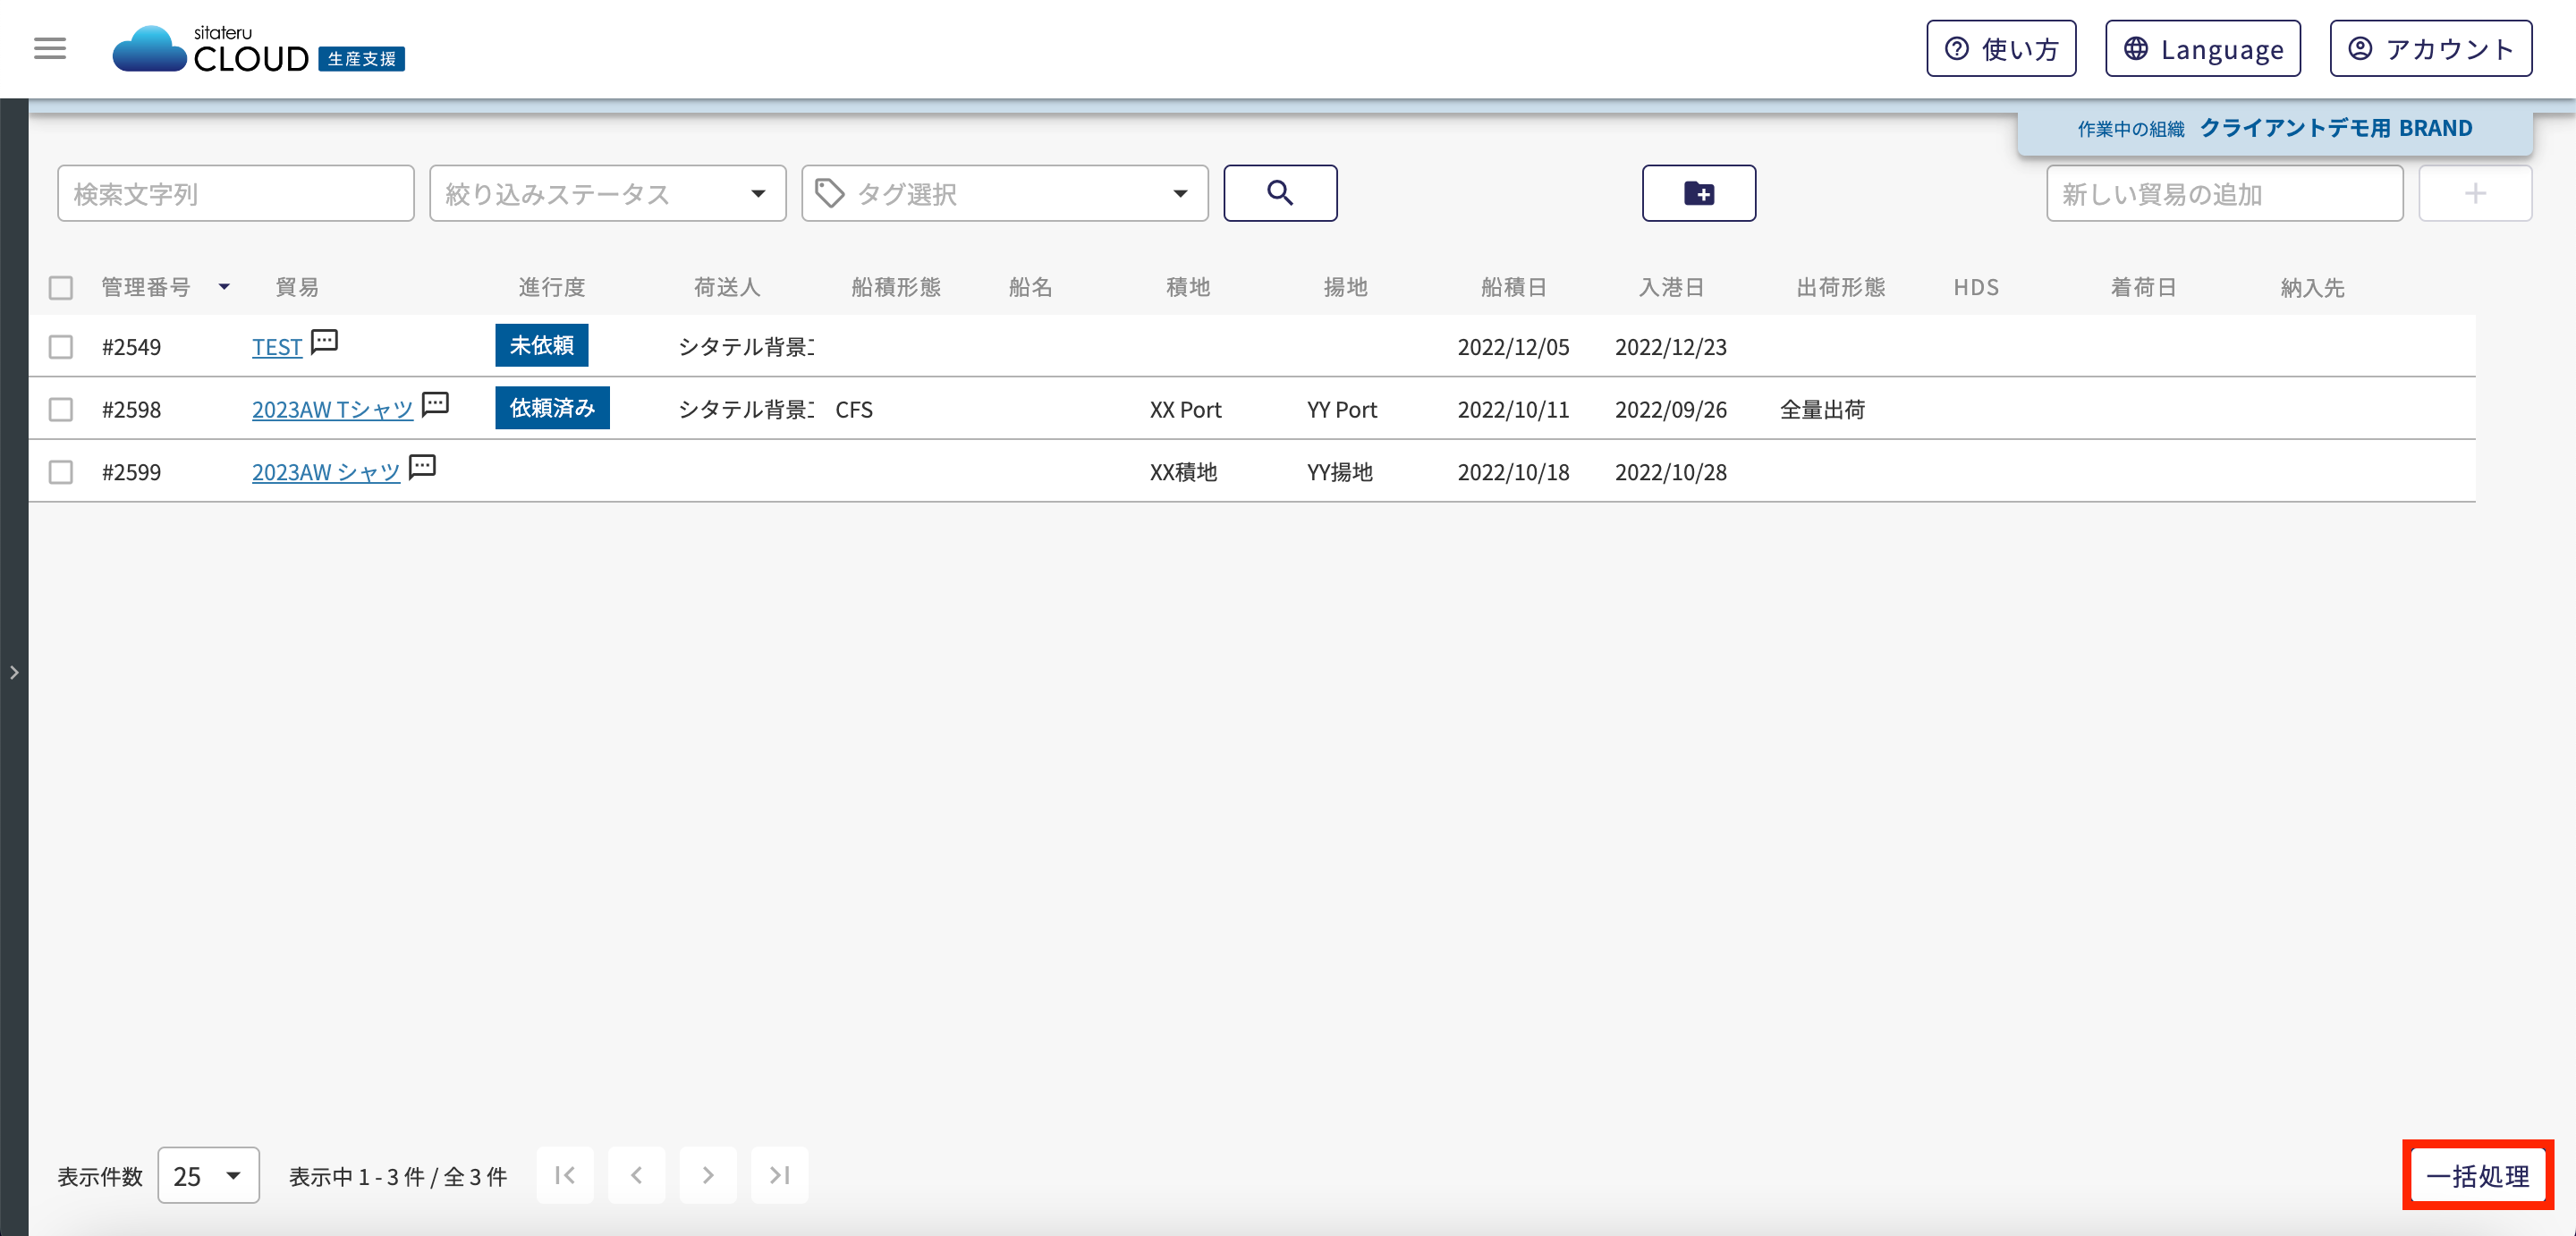This screenshot has width=2576, height=1236.
Task: Open the アカウント menu button
Action: pos(2430,48)
